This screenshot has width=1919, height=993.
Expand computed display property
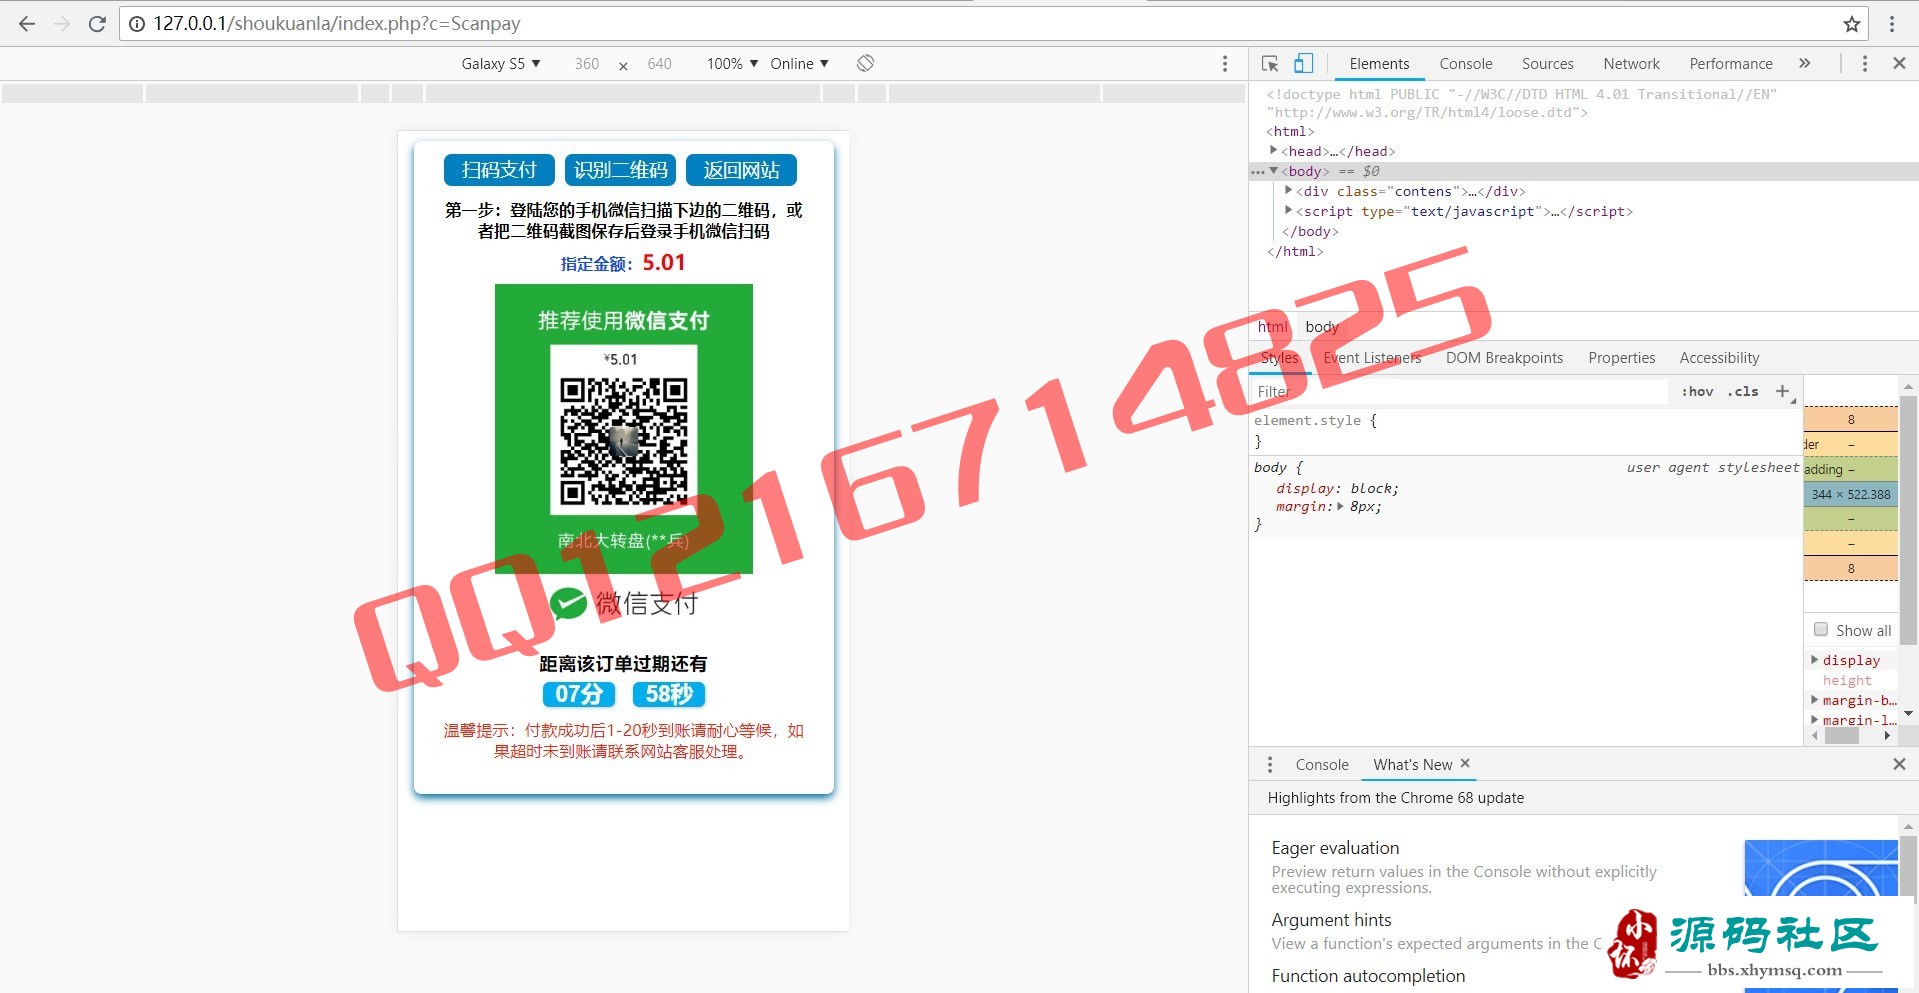coord(1814,659)
